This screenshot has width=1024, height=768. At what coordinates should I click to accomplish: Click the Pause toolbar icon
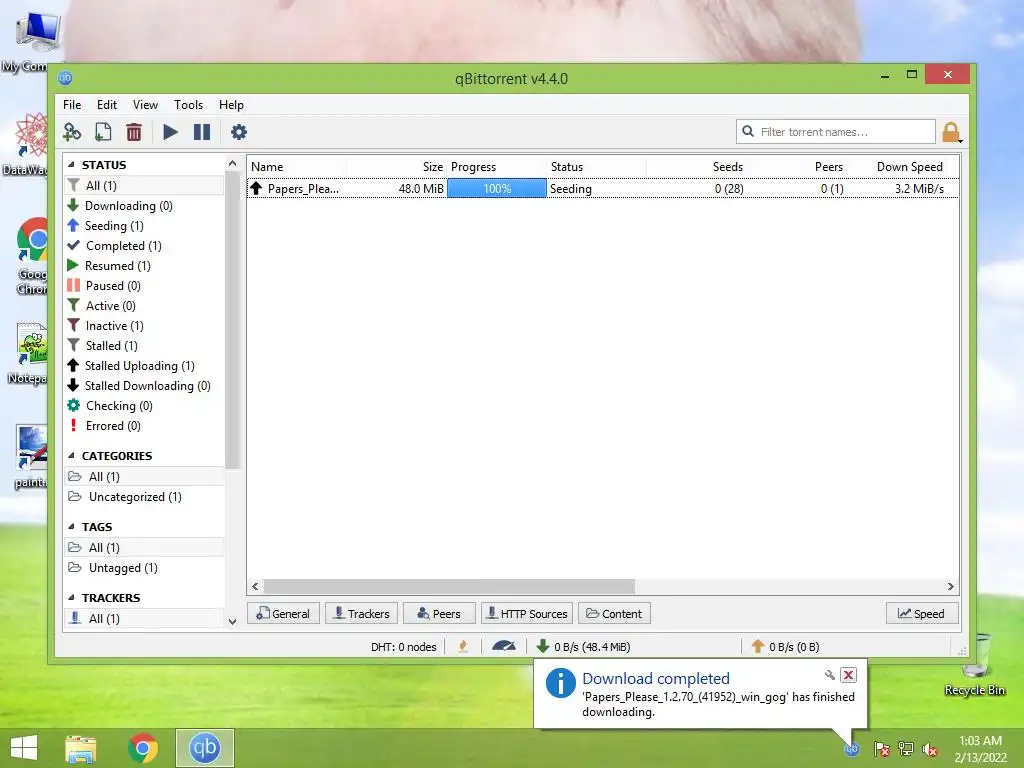pos(202,132)
